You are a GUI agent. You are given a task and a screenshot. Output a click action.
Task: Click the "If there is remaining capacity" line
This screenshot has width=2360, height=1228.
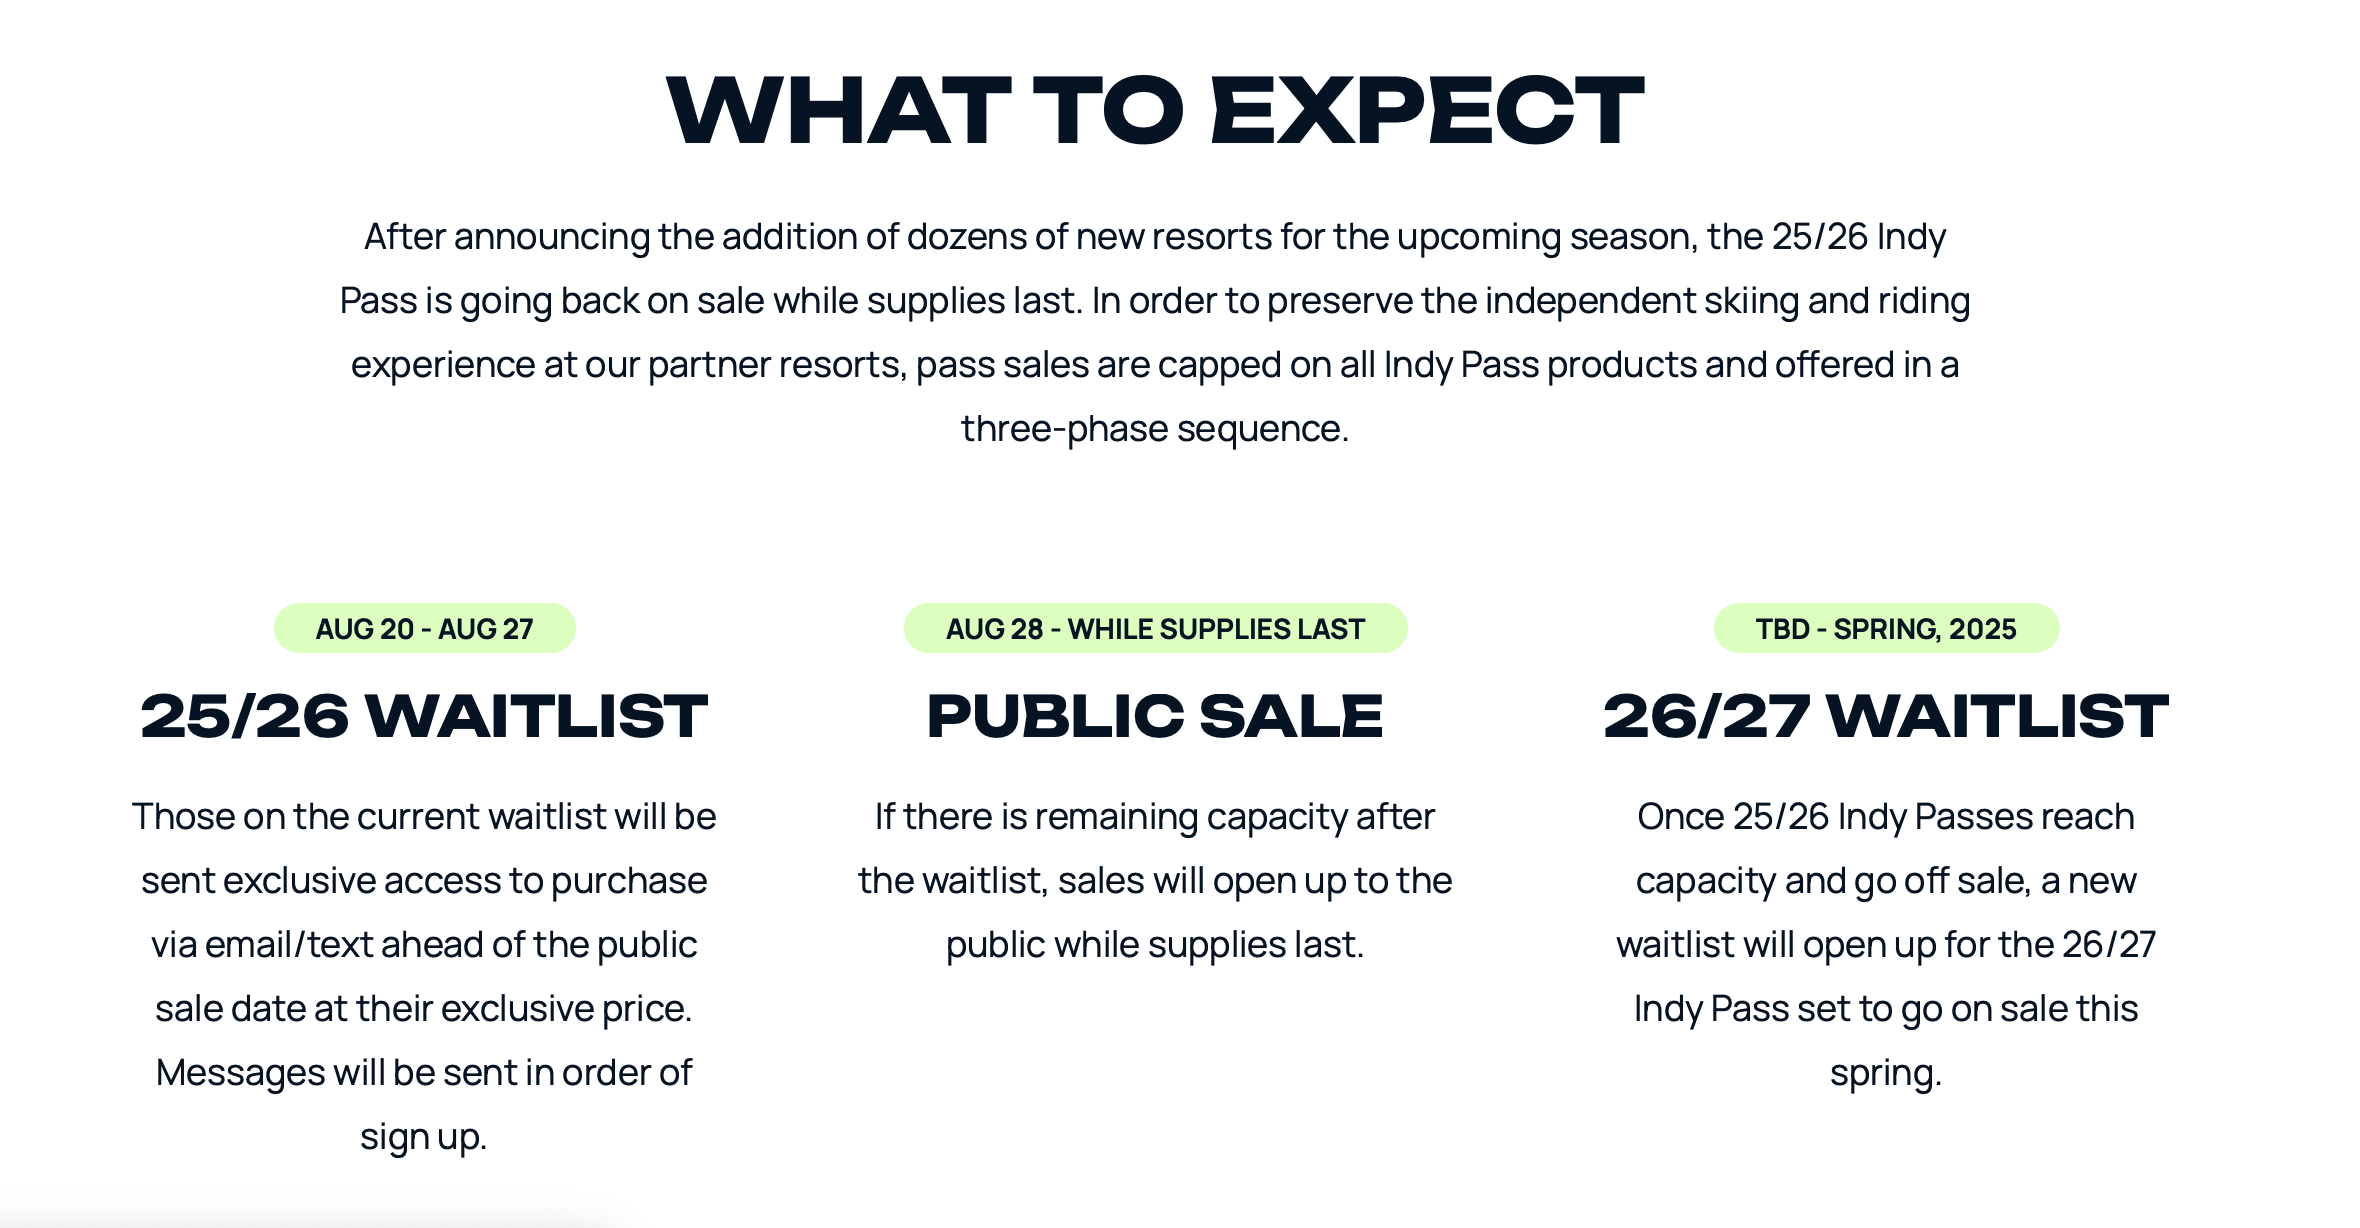pos(1155,817)
